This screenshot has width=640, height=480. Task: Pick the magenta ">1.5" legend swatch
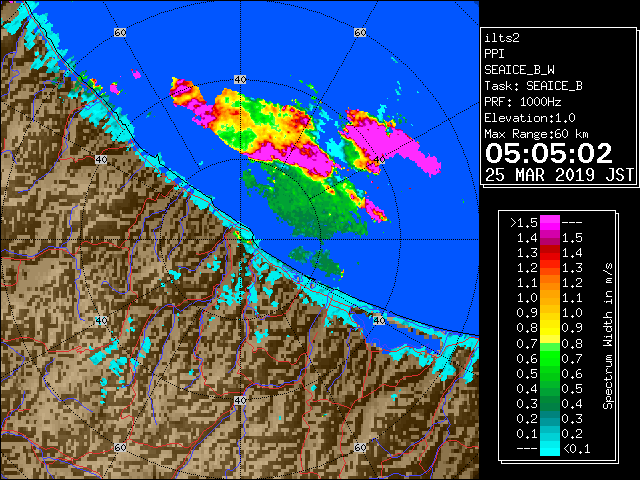point(550,223)
